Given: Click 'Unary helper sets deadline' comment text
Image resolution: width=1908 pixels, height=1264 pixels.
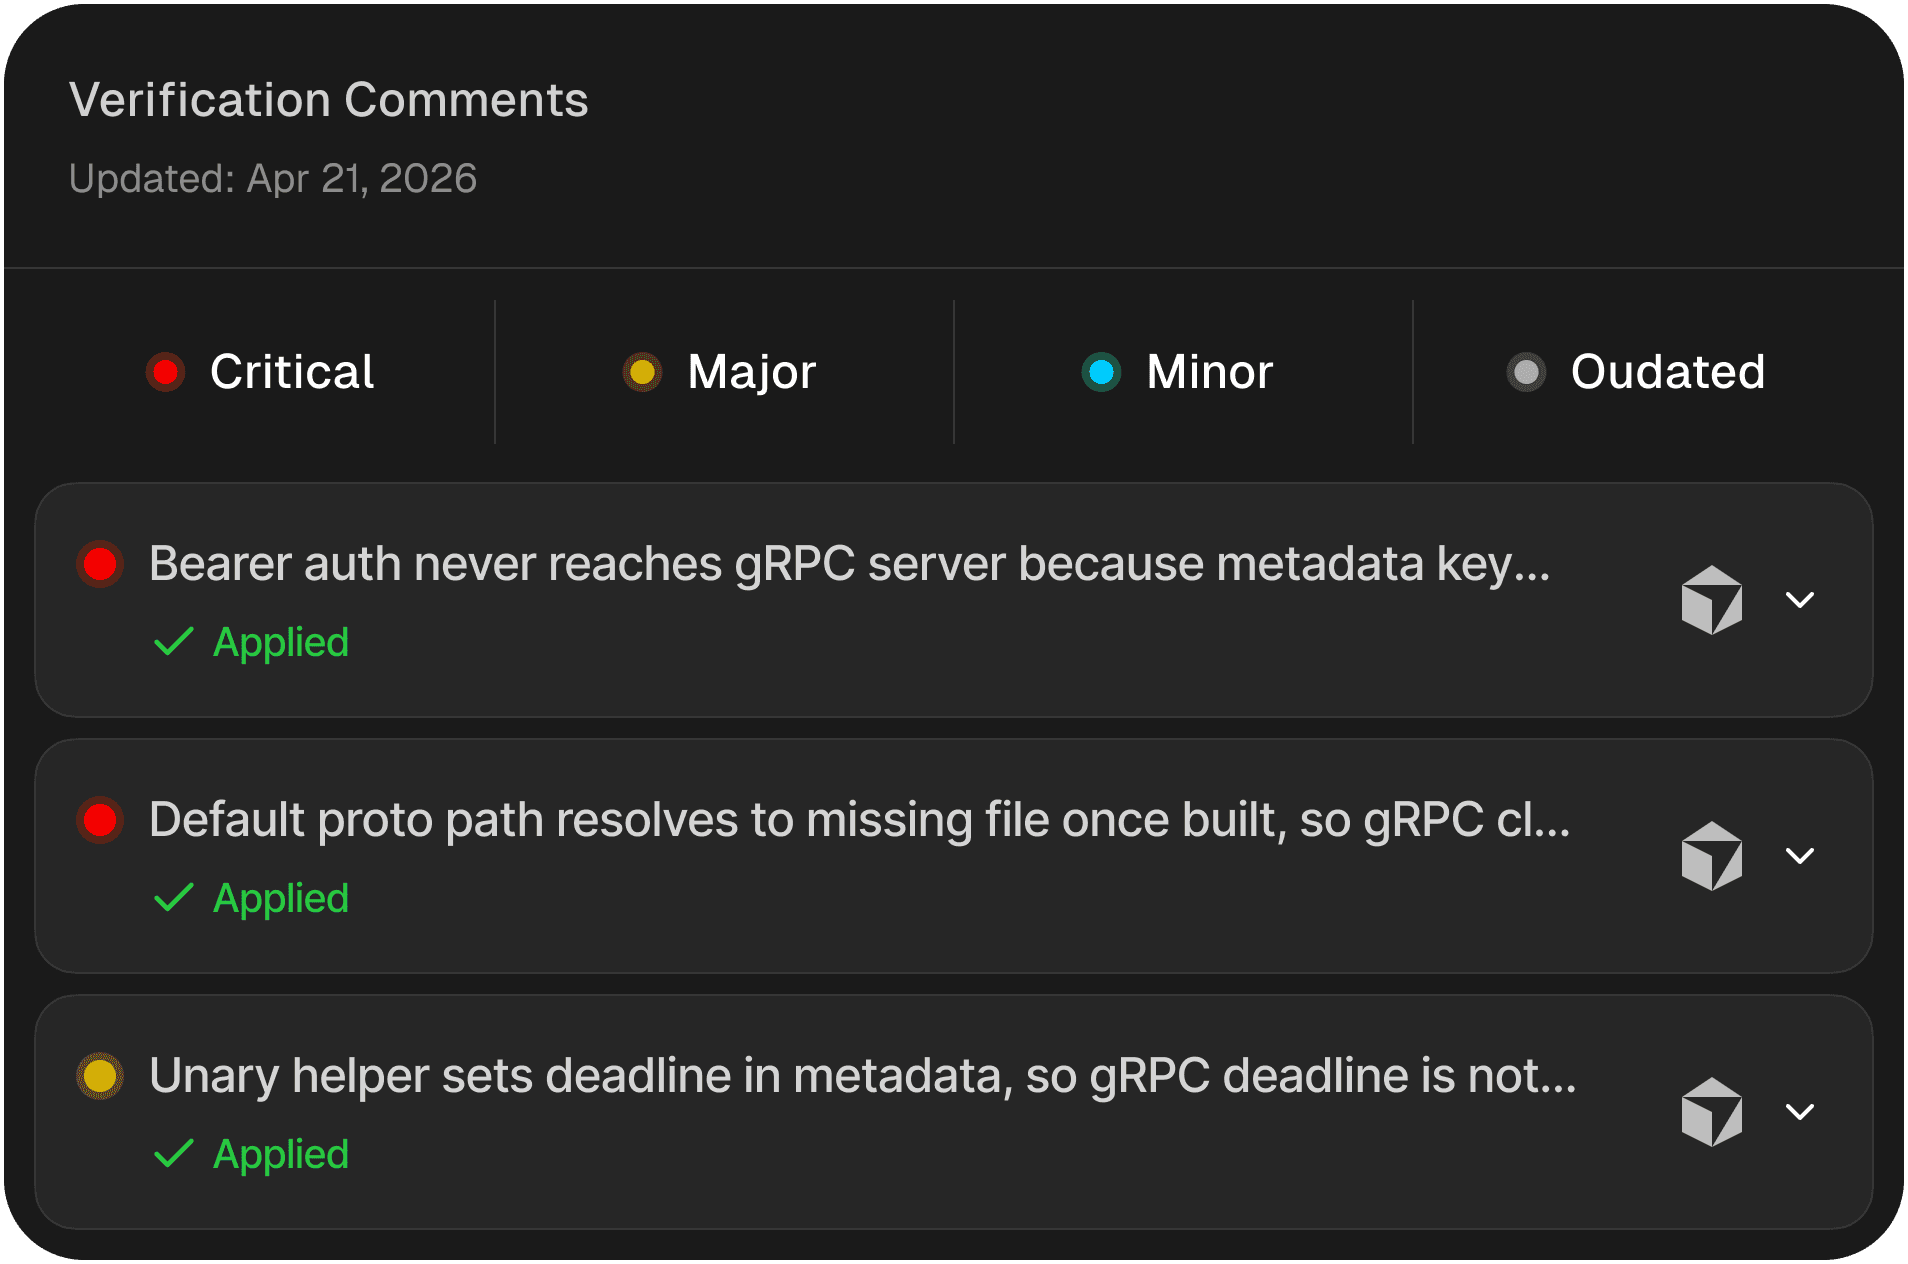Looking at the screenshot, I should tap(863, 1076).
